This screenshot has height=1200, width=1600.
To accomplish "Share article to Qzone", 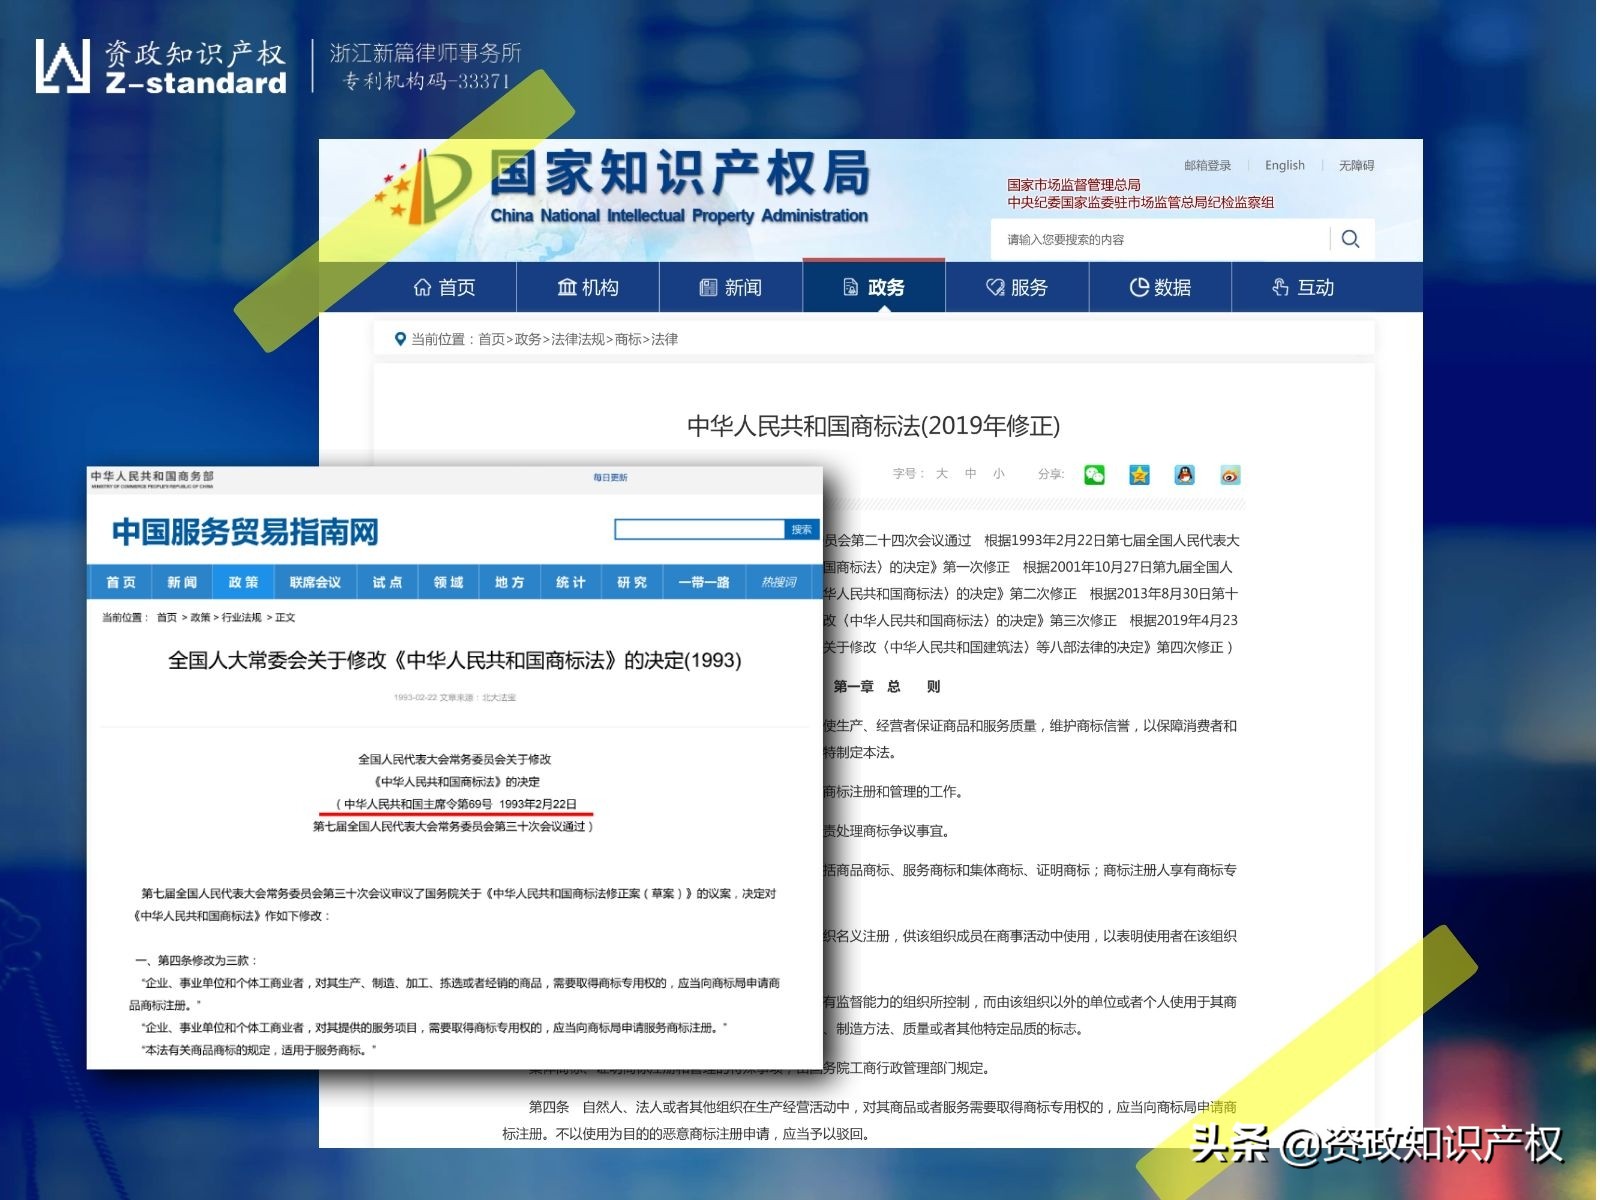I will [x=1140, y=475].
